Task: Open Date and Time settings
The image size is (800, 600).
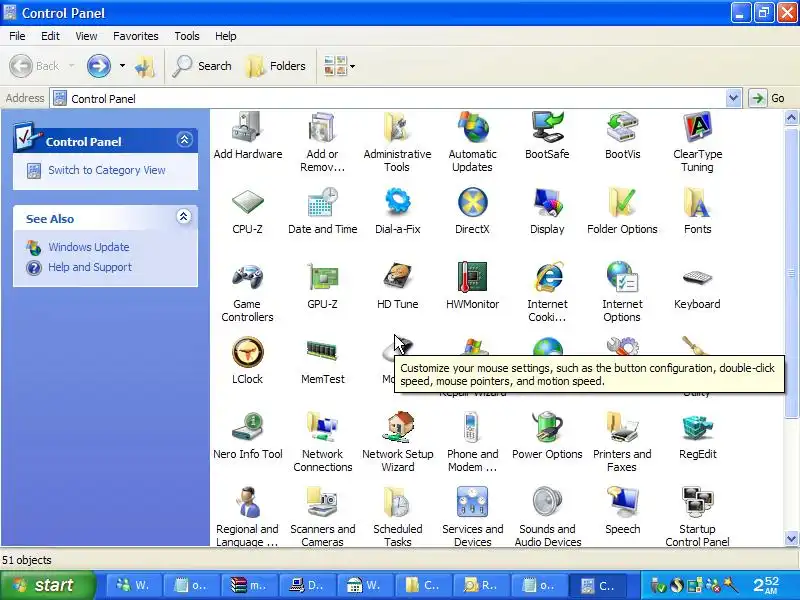Action: pos(322,211)
